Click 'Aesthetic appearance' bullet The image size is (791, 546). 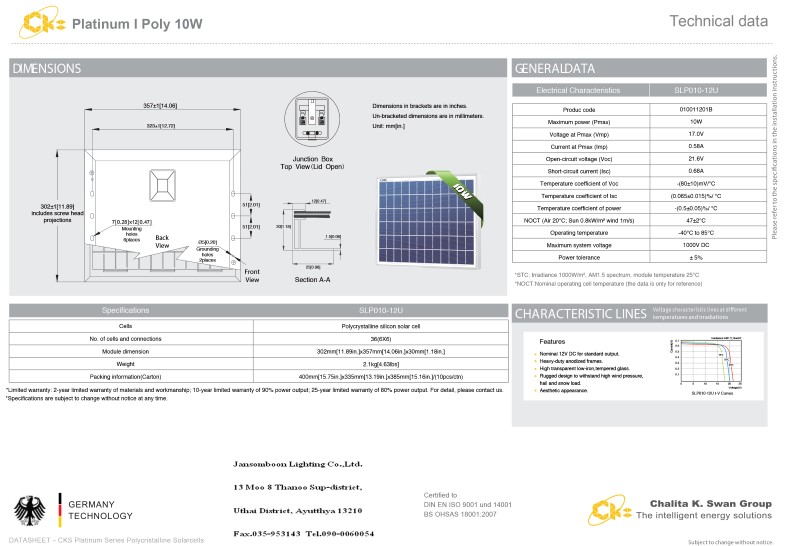point(563,391)
